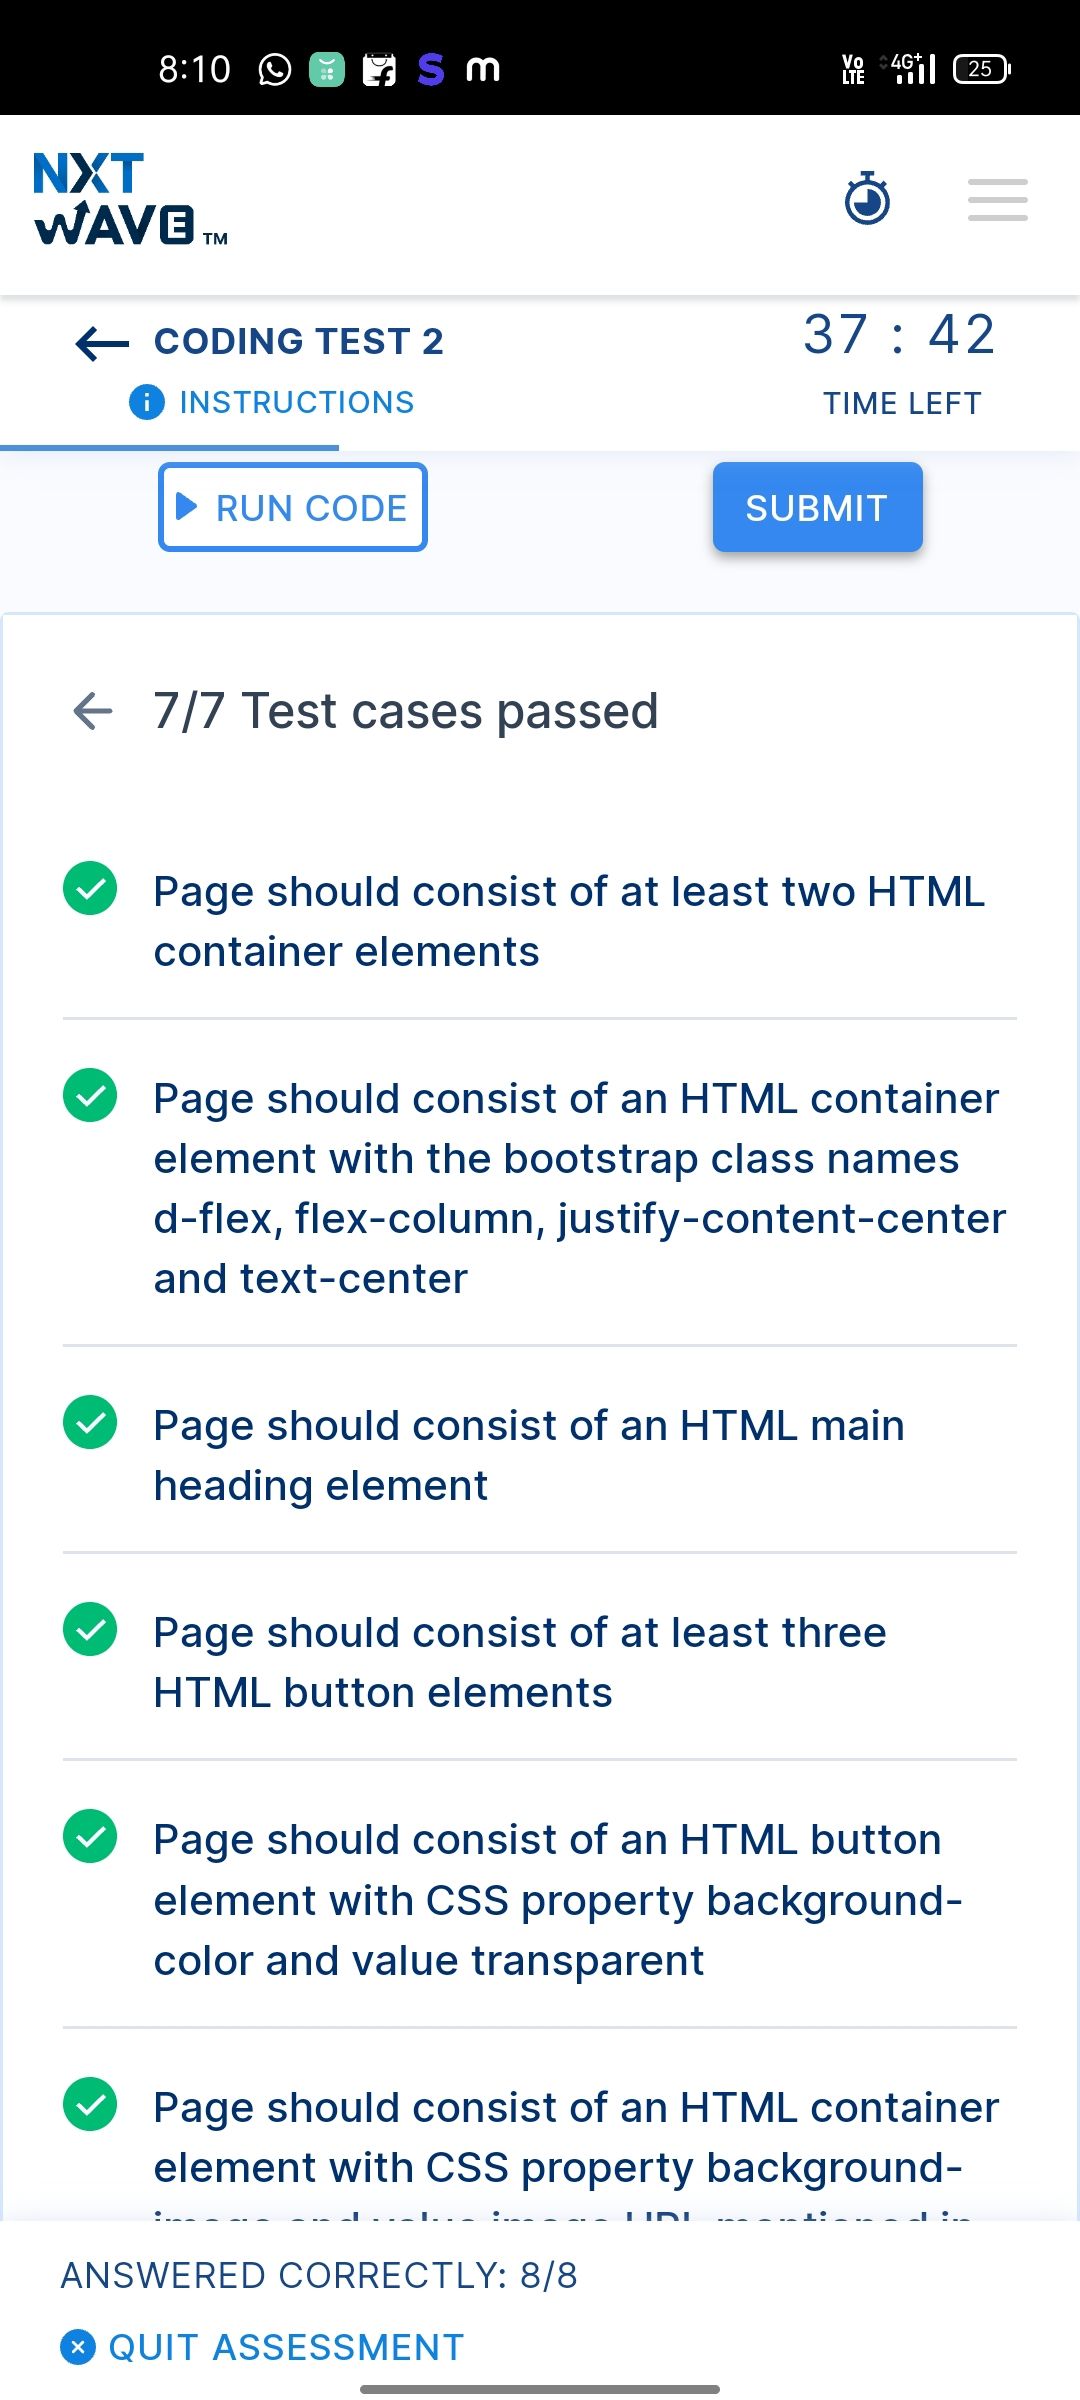Click the 37:42 time left countdown
Screen dimensions: 1080x2400
pyautogui.click(x=900, y=334)
